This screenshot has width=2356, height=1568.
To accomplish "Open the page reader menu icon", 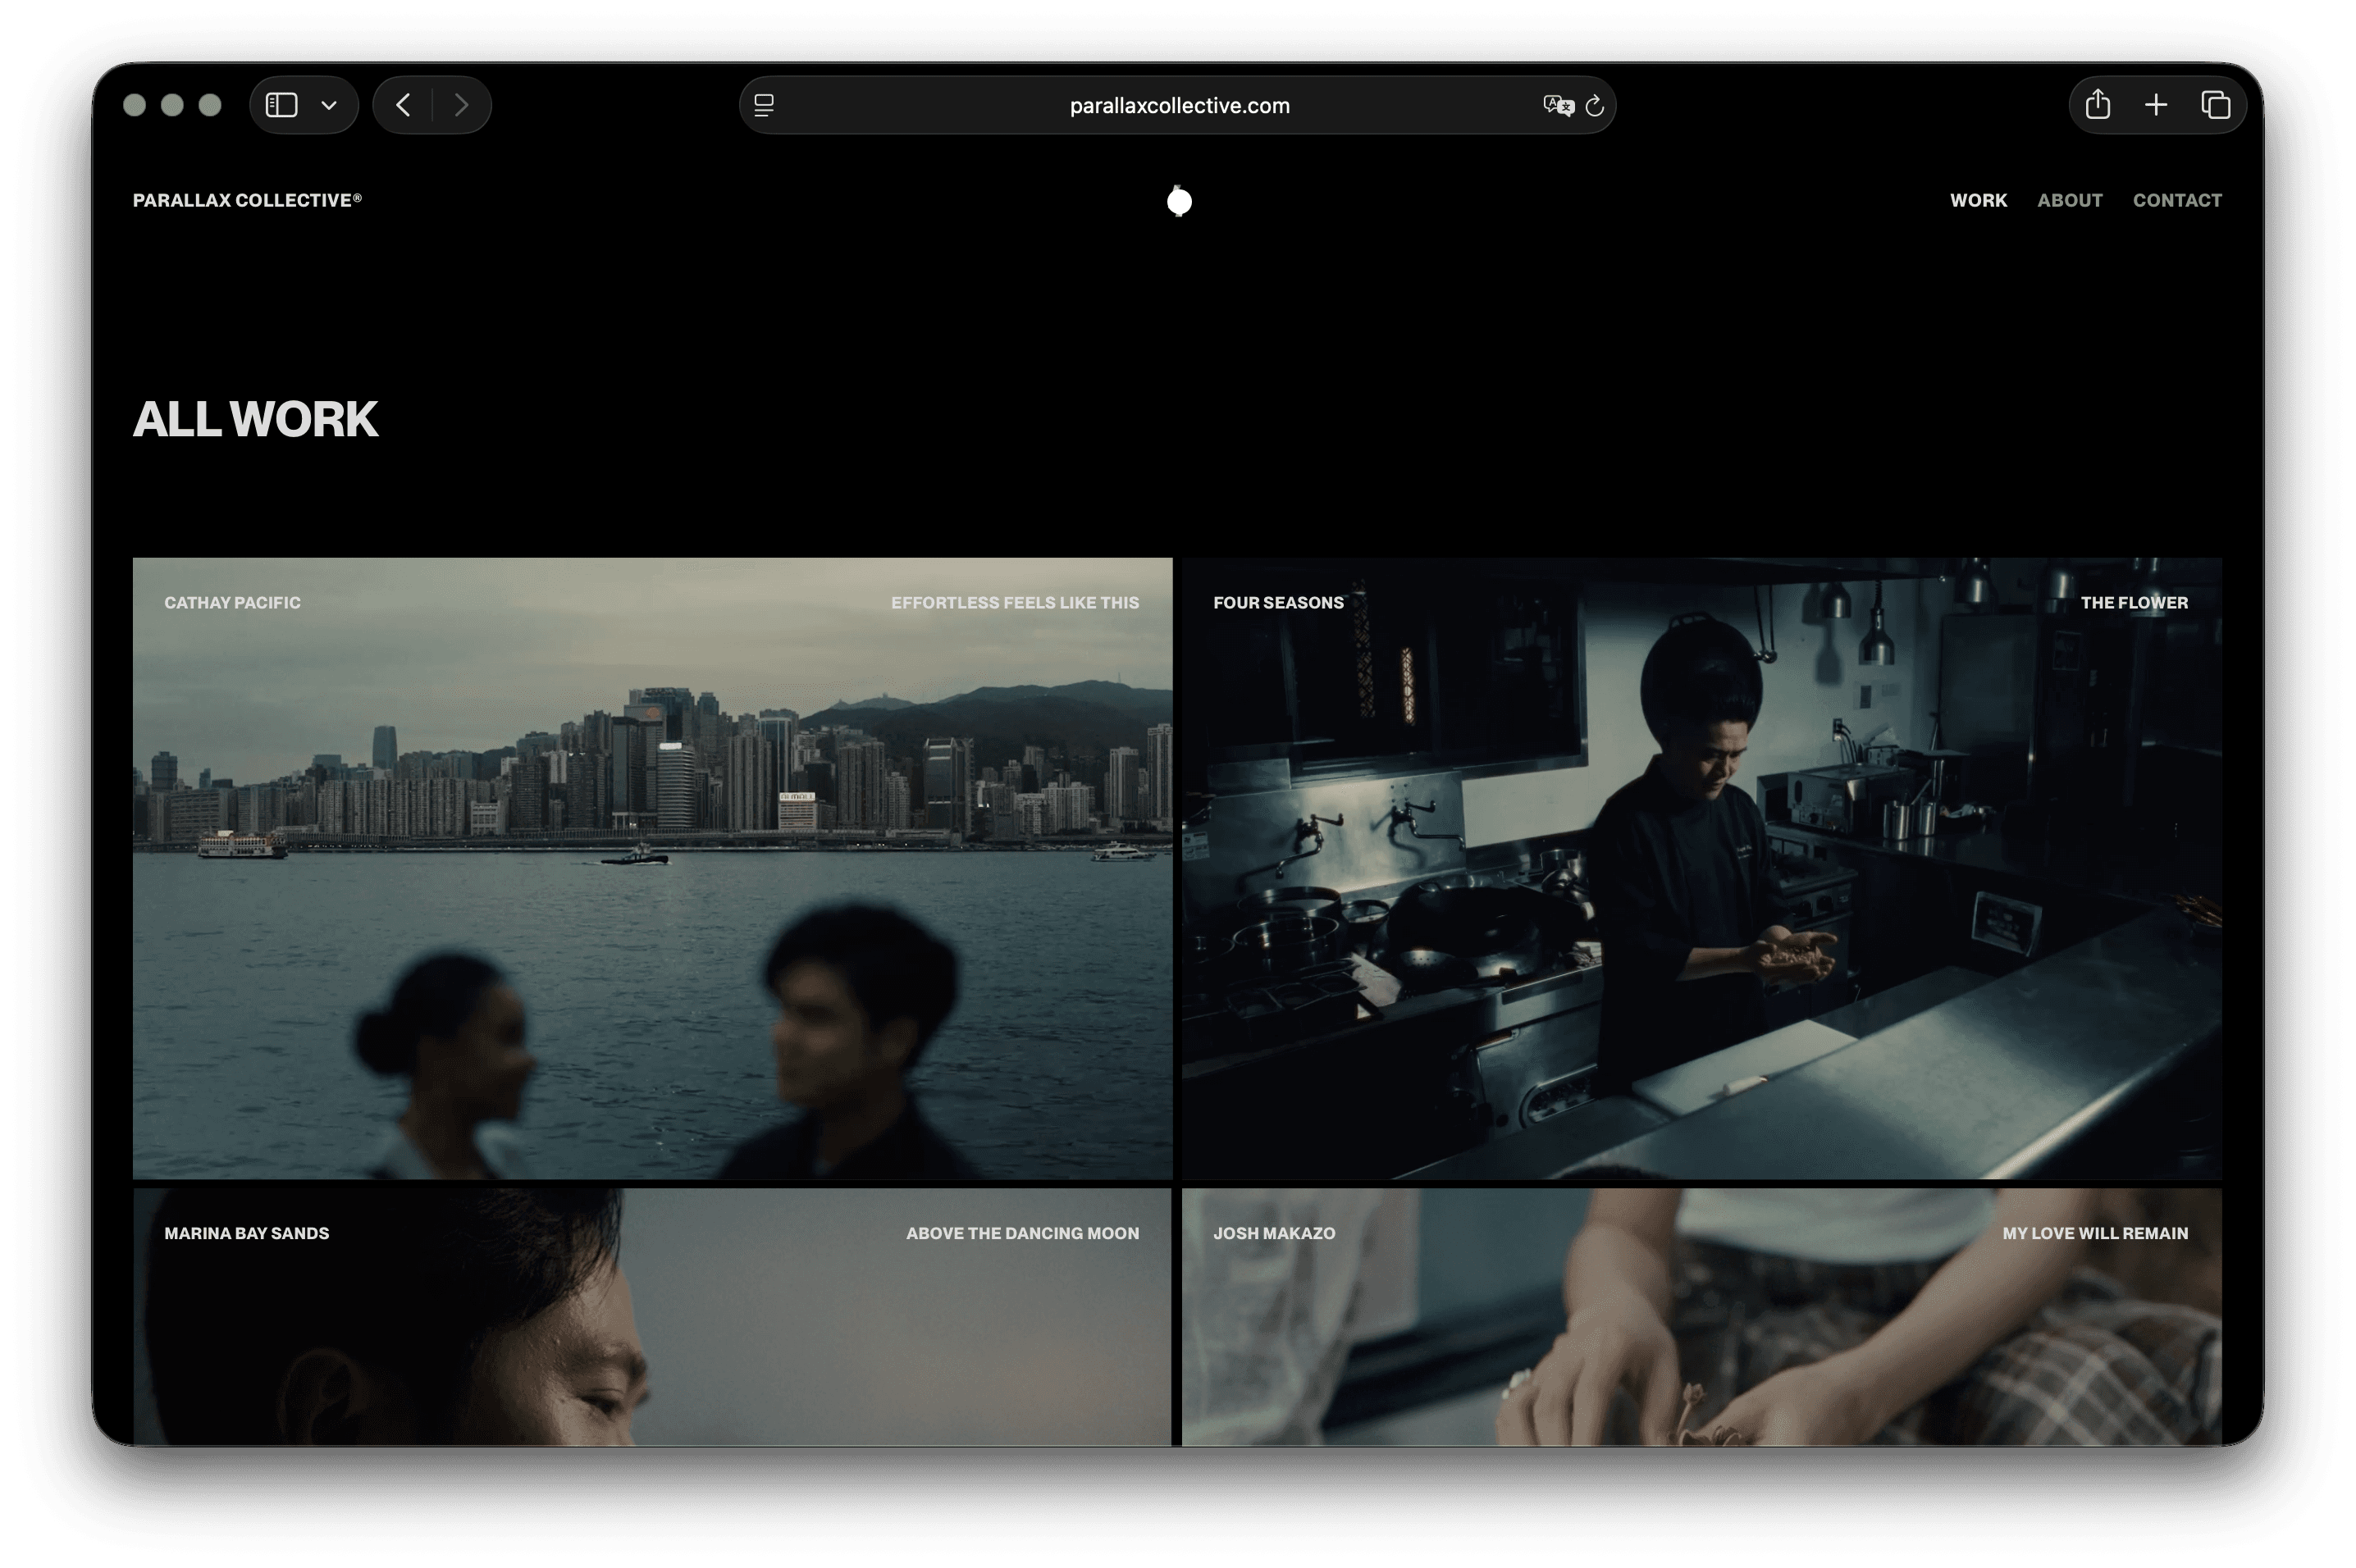I will tap(764, 105).
